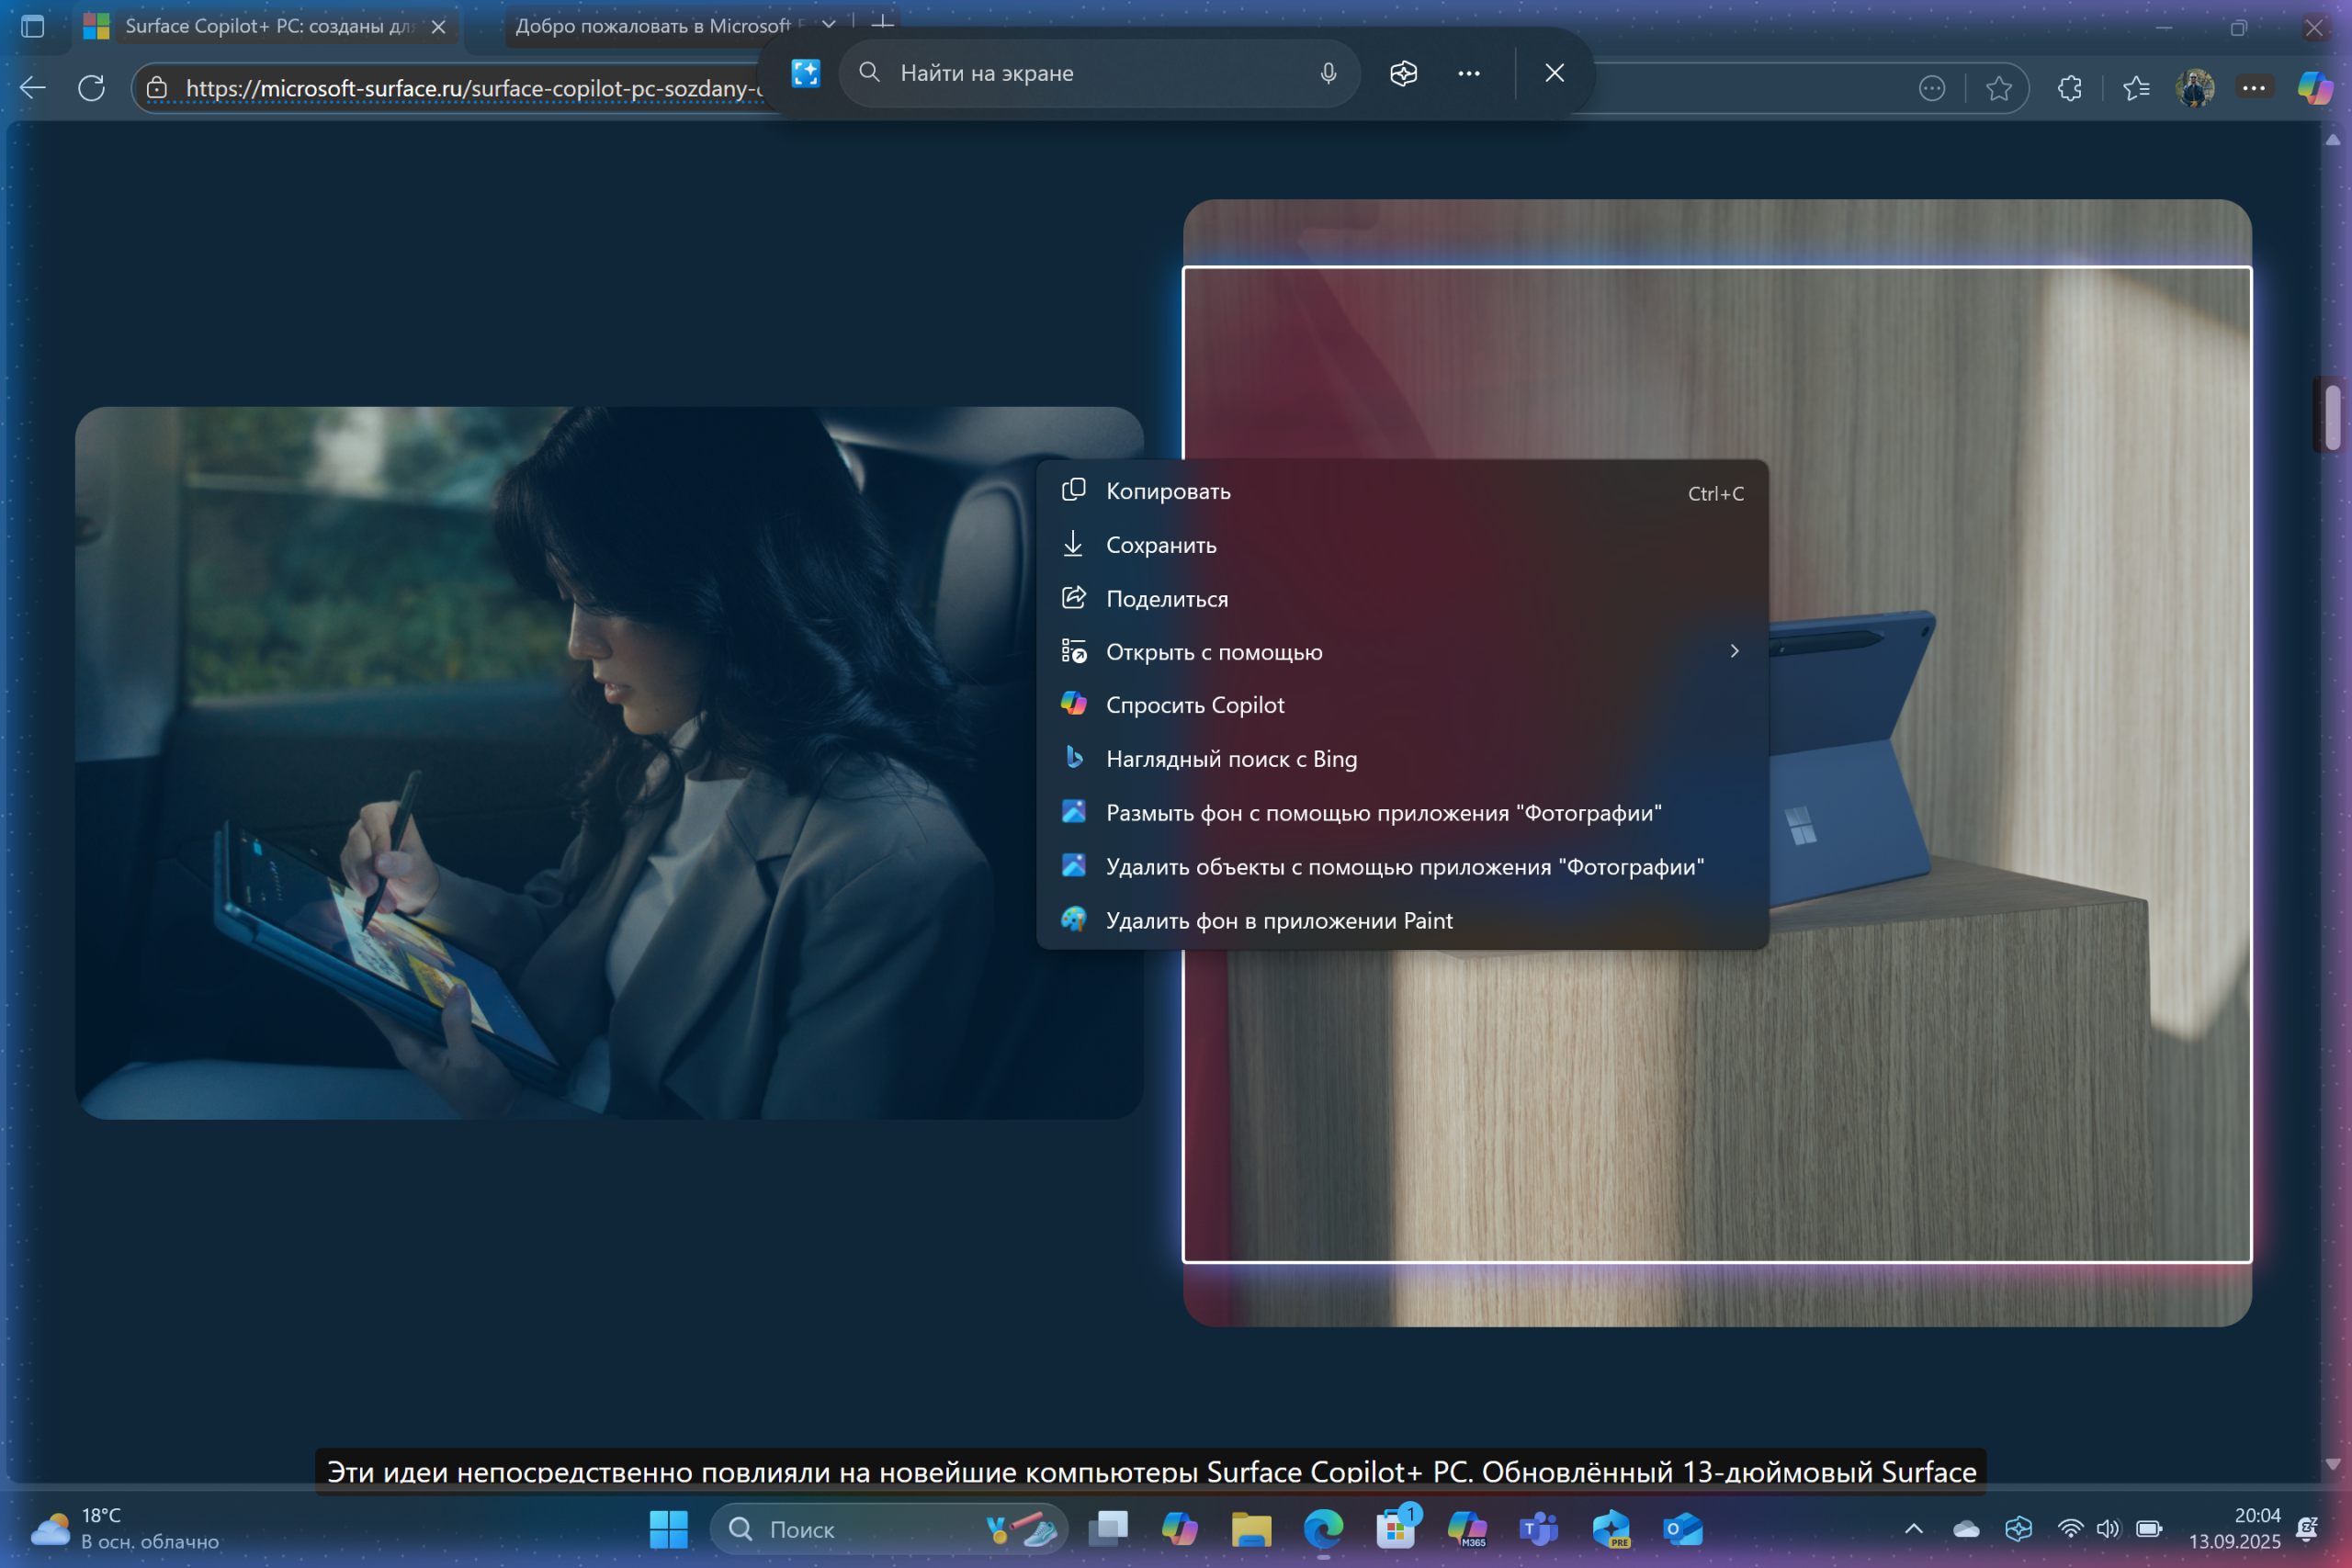2352x1568 pixels.
Task: Click scrollbar down arrow
Action: [x=2333, y=1464]
